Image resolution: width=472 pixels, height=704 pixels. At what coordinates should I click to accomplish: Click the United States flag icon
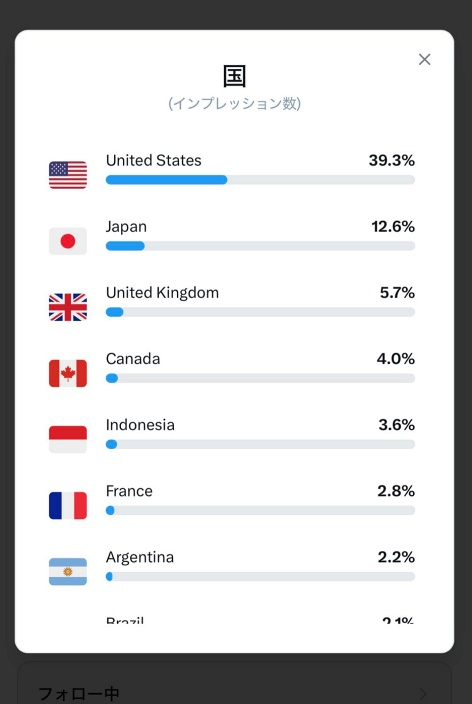coord(68,175)
